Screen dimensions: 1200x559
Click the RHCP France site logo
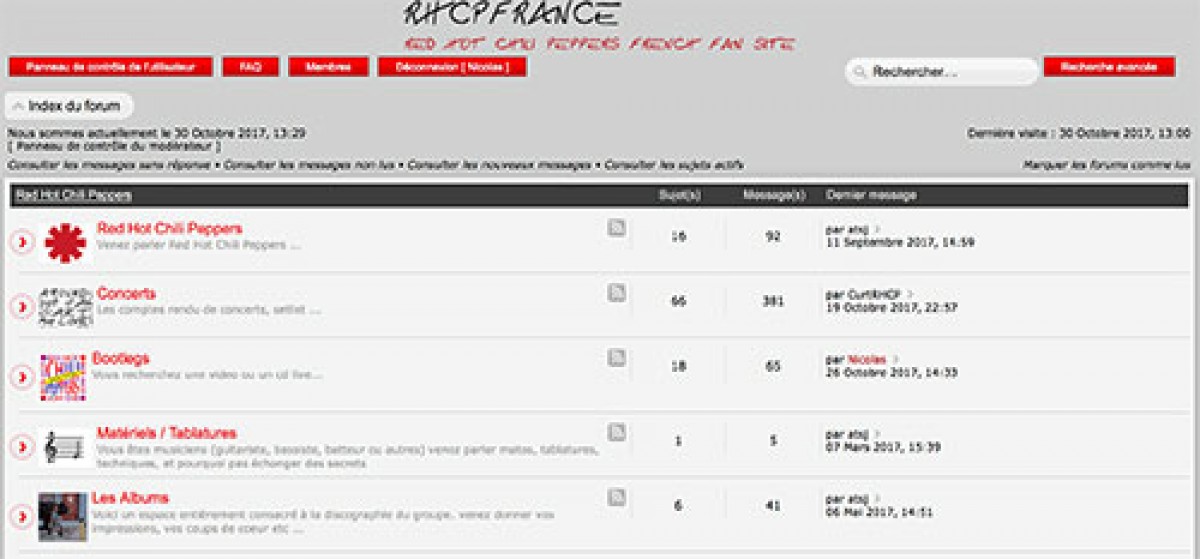tap(511, 14)
